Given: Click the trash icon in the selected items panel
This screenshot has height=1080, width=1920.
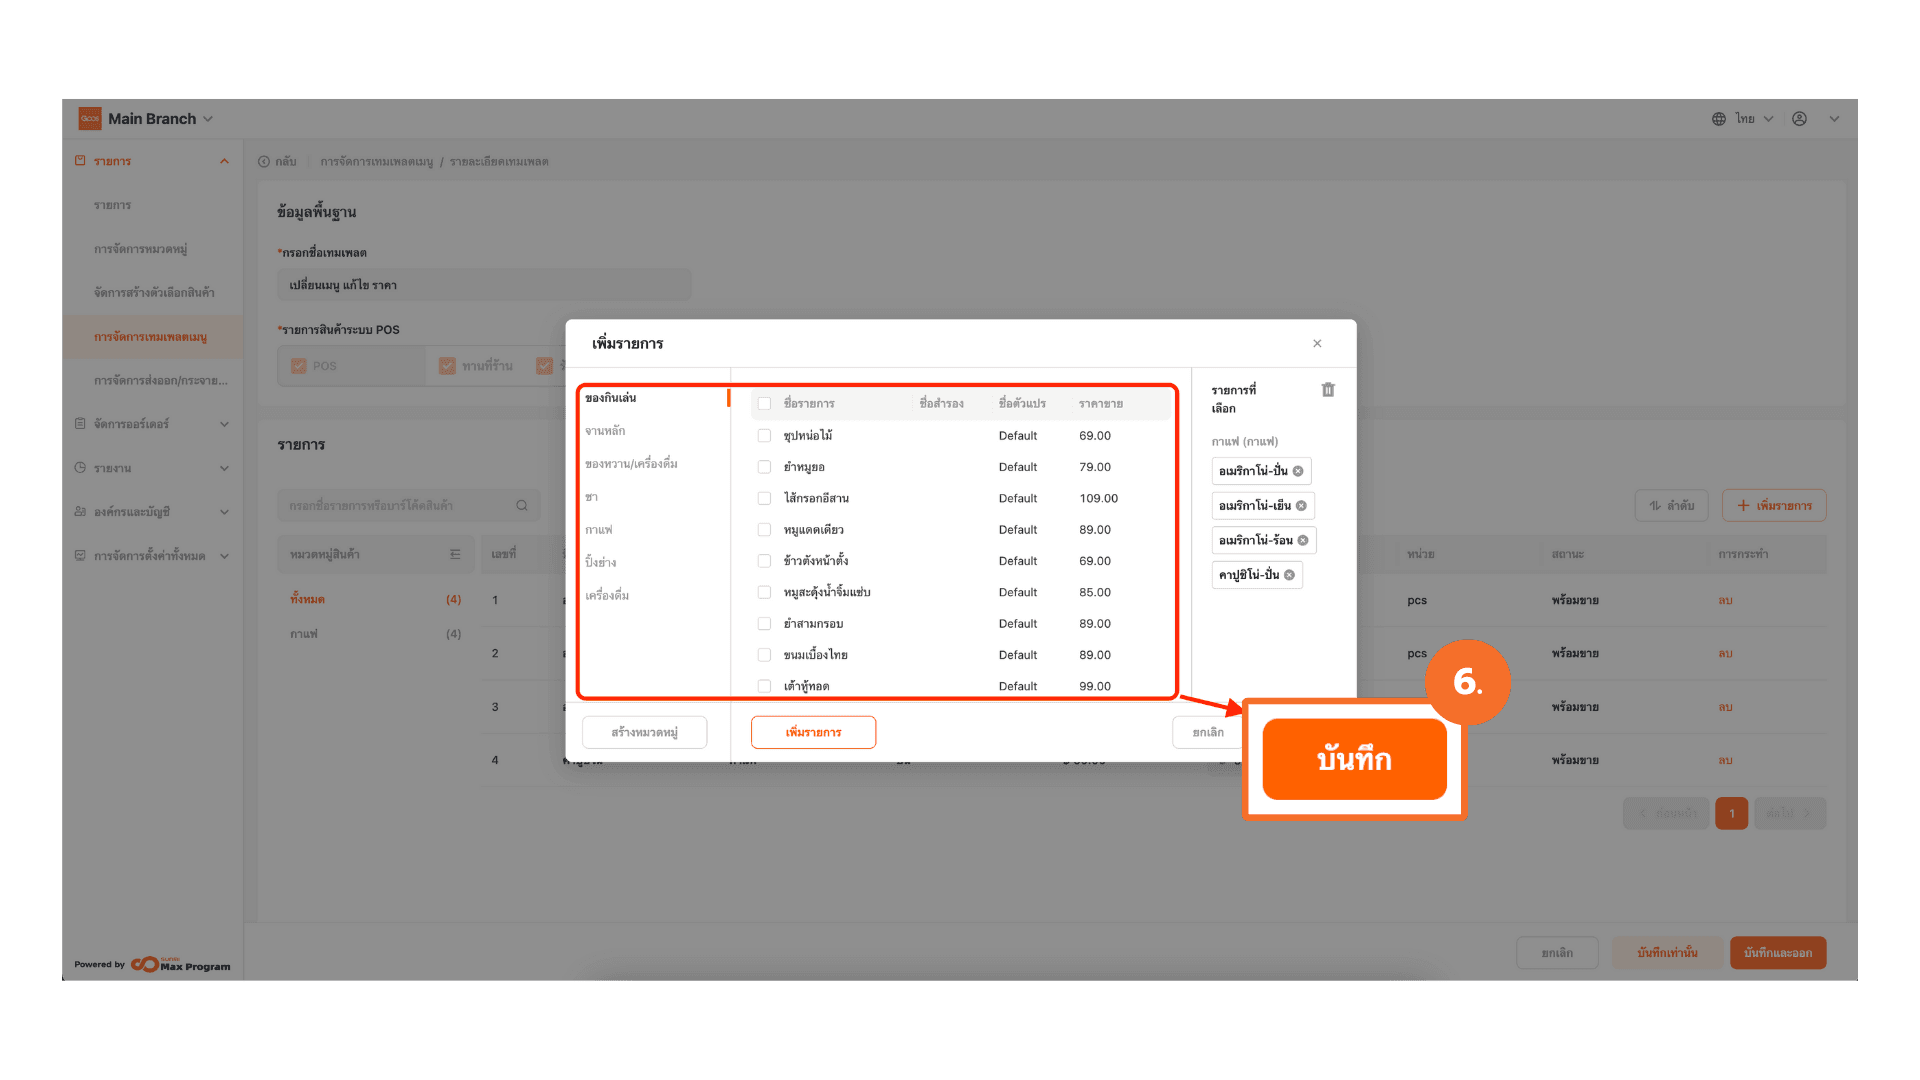Looking at the screenshot, I should 1328,390.
